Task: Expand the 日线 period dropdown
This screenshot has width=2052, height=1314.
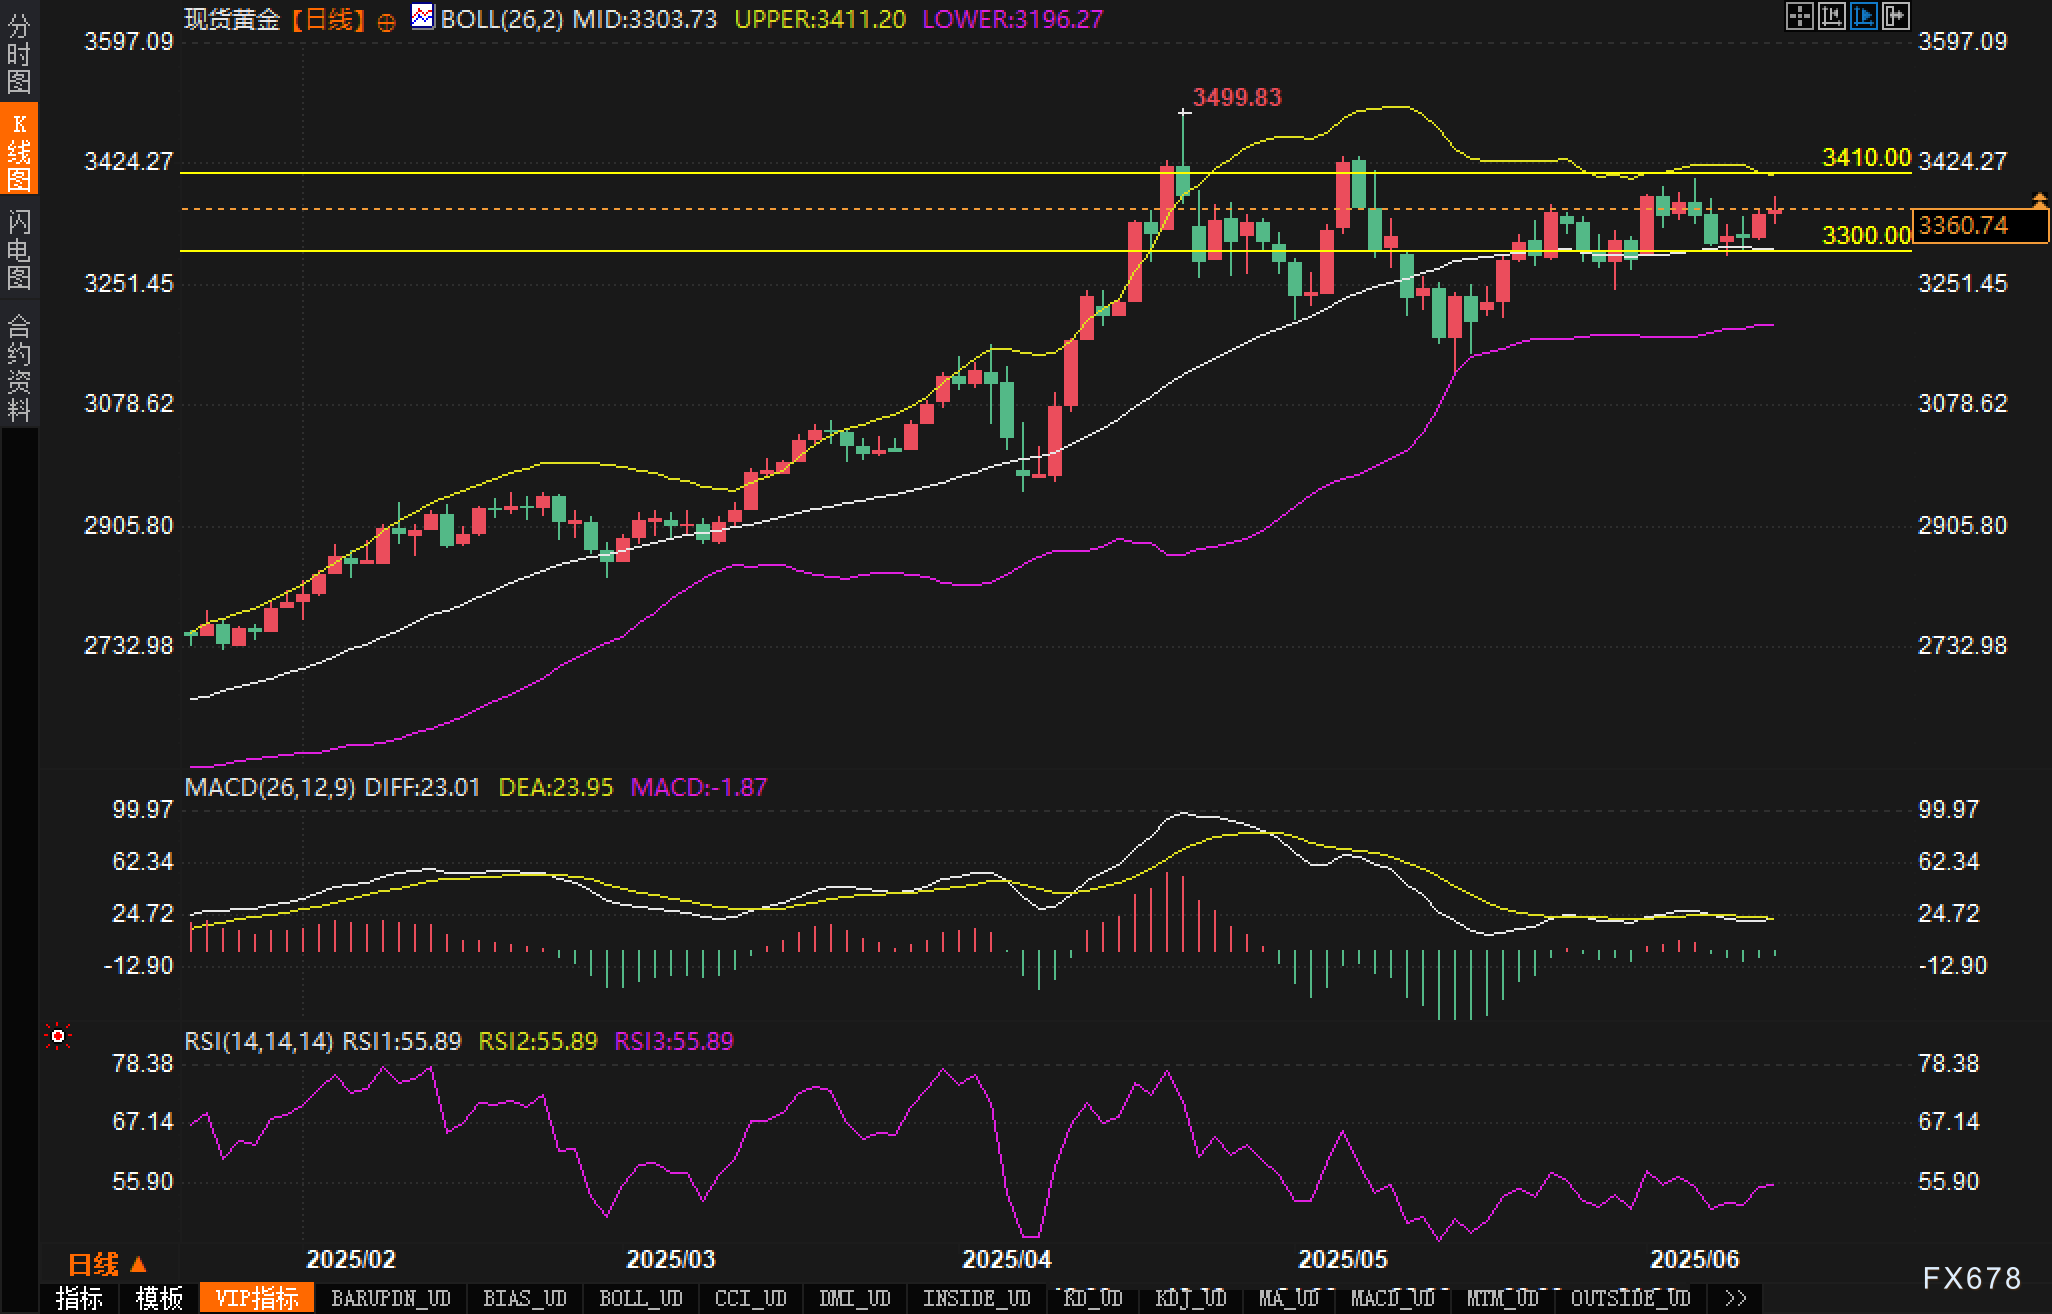Action: click(107, 1265)
